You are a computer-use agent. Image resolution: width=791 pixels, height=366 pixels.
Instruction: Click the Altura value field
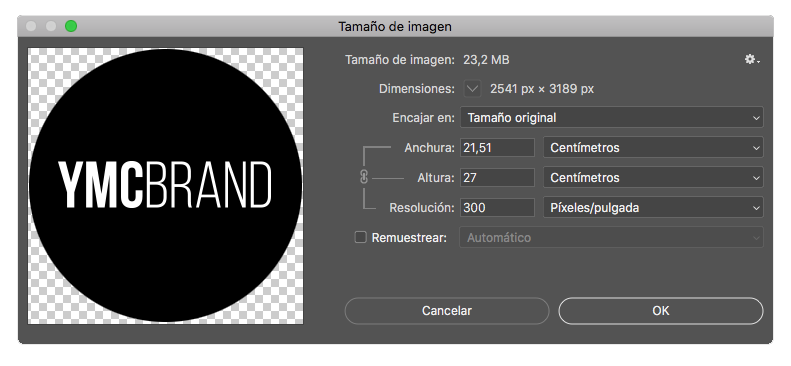(x=497, y=177)
